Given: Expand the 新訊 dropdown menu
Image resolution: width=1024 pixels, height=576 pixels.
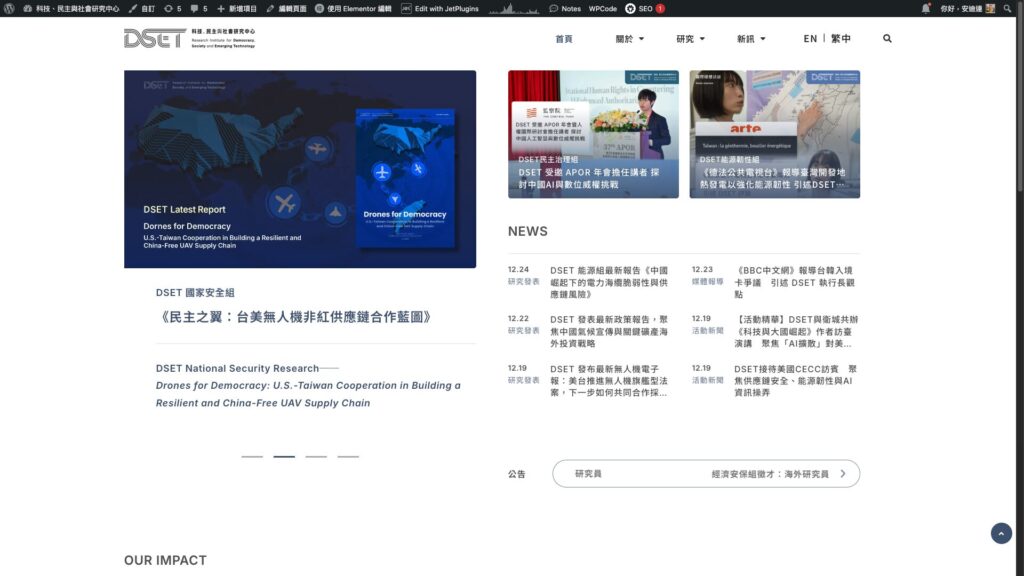Looking at the screenshot, I should (x=750, y=39).
